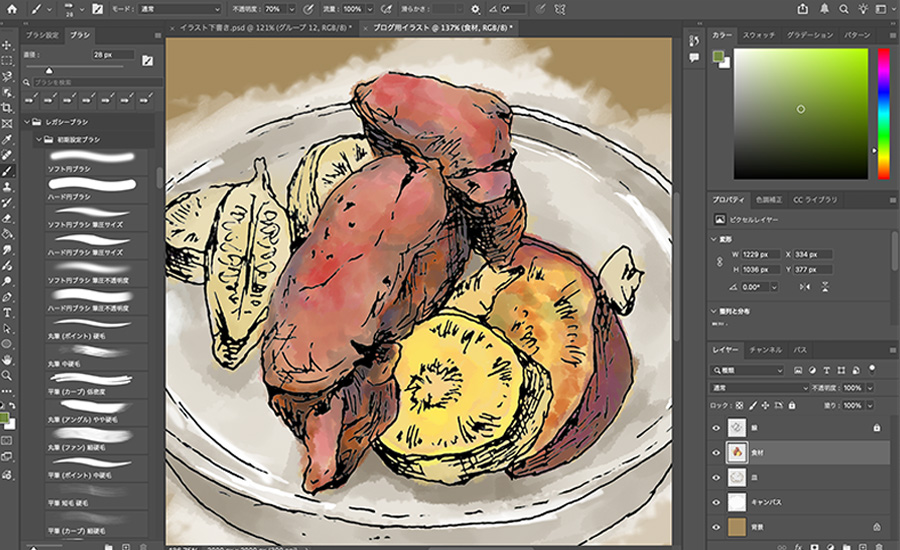Collapse the レガシーブラシ folder
The image size is (900, 550).
click(x=26, y=122)
